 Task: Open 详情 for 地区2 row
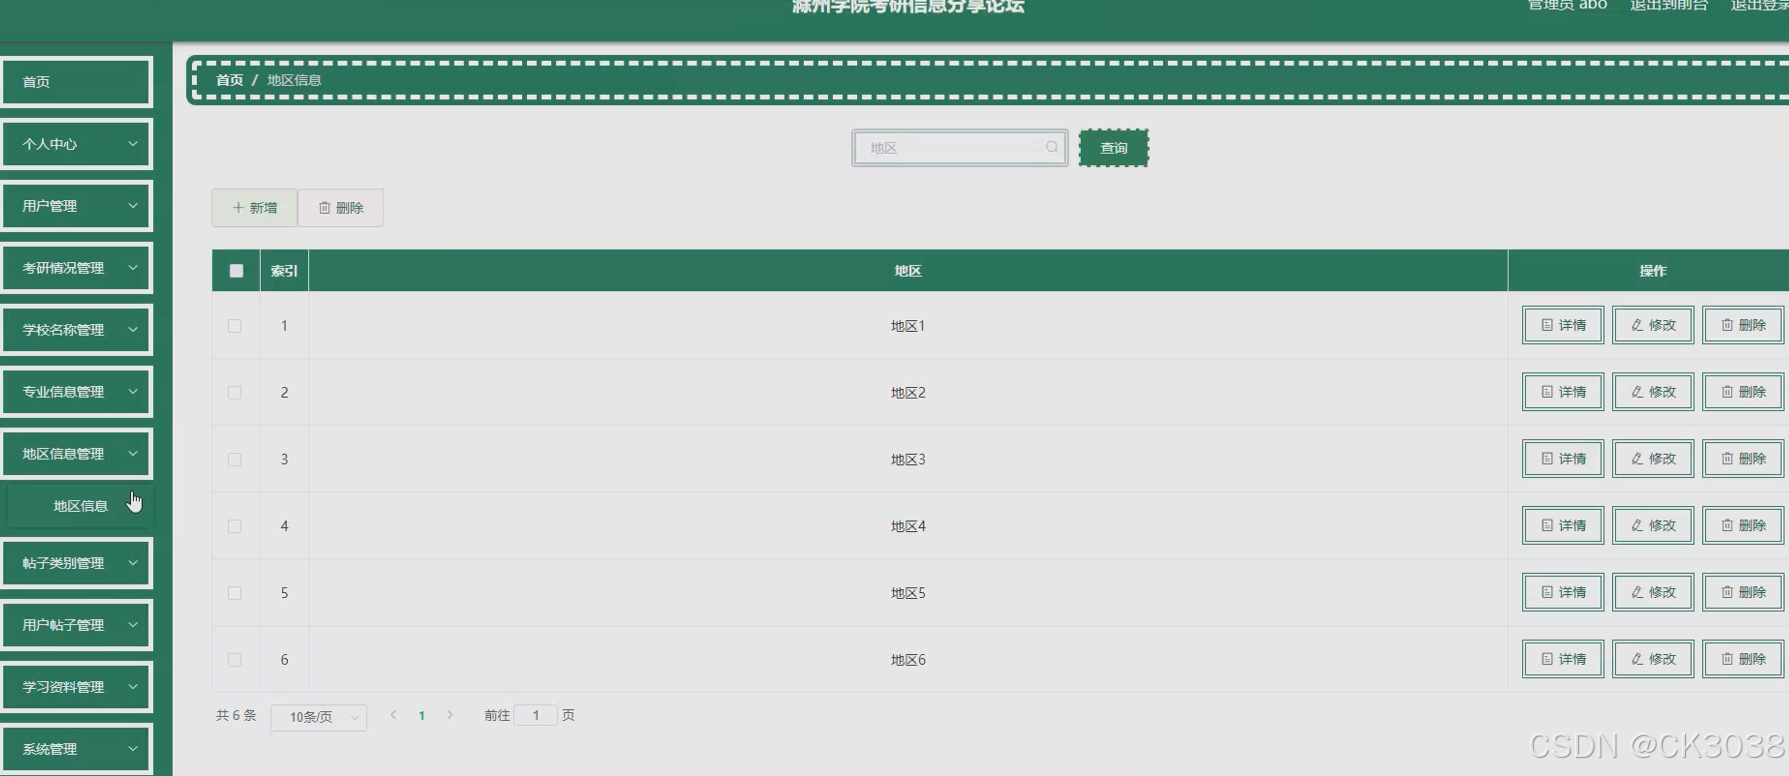[x=1563, y=392]
